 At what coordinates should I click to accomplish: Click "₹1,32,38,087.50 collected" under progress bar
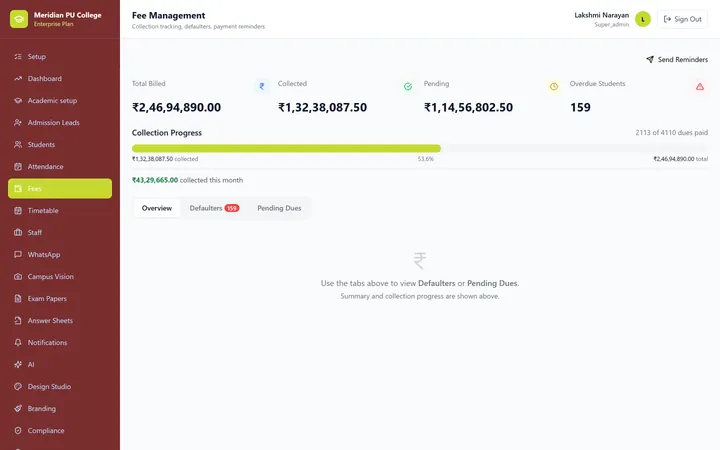point(165,159)
